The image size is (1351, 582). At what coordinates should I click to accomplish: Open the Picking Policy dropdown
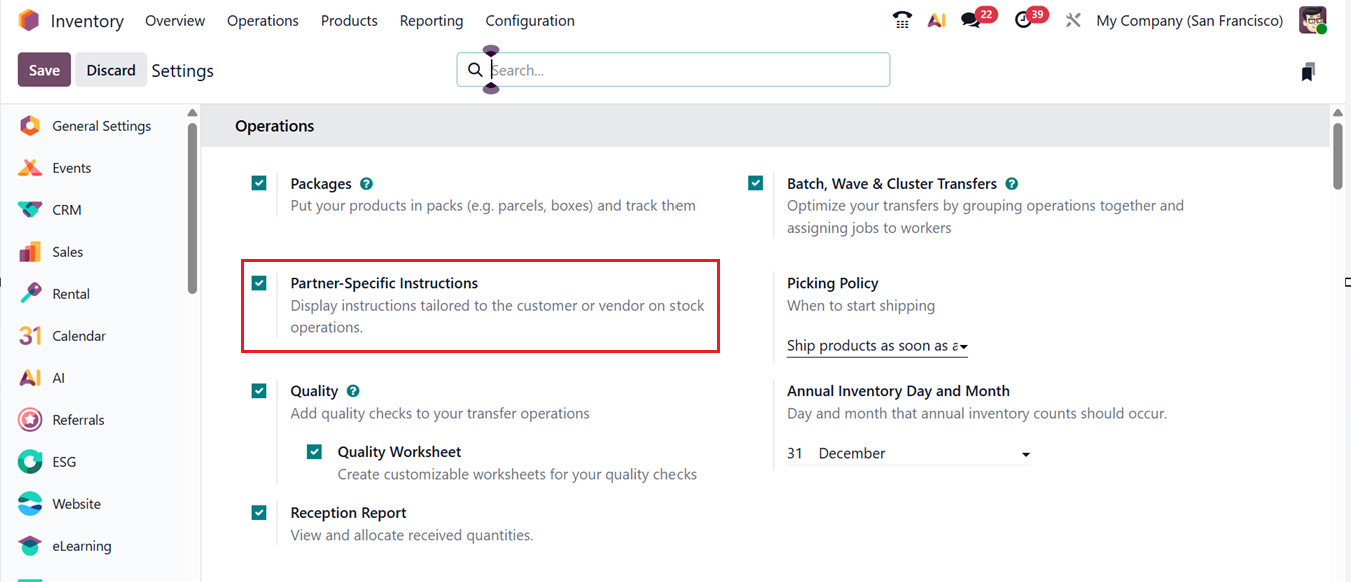click(x=877, y=346)
